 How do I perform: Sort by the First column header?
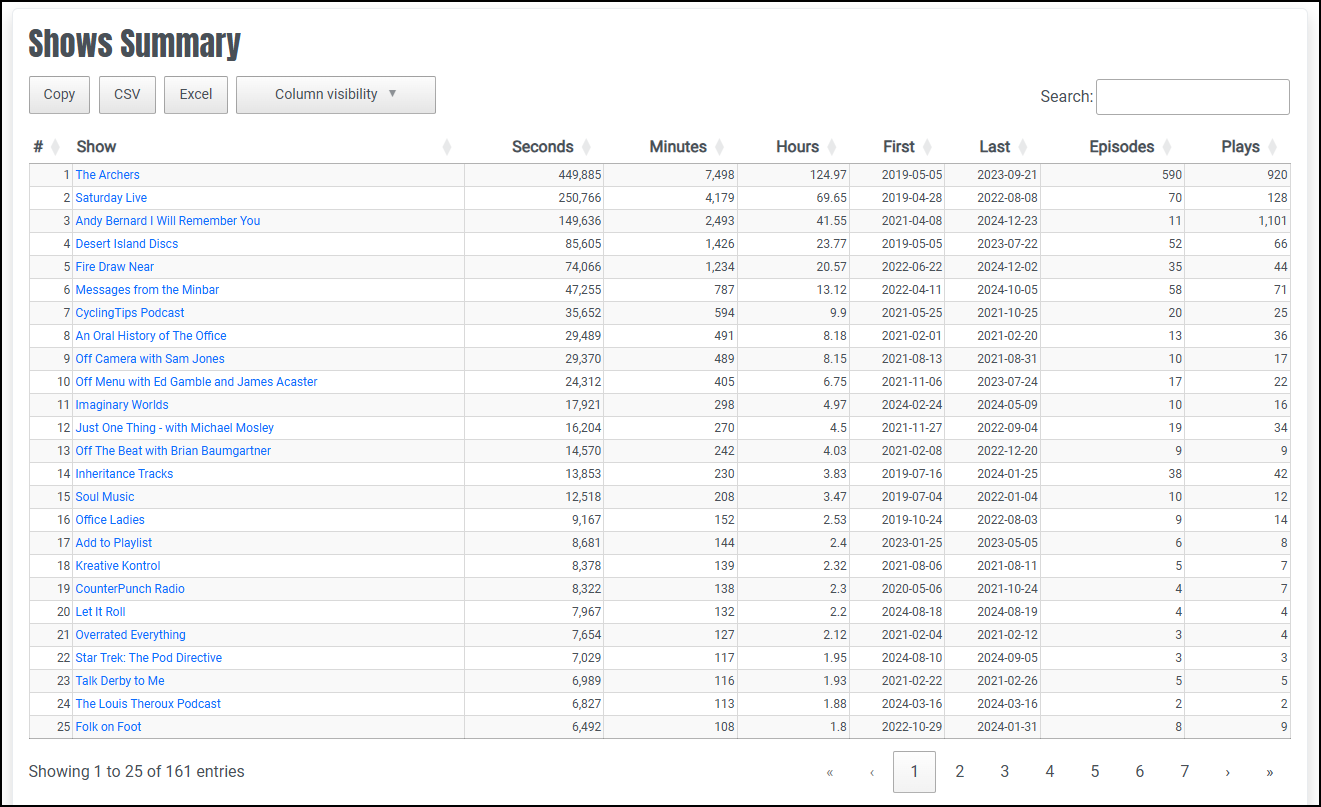(x=899, y=147)
